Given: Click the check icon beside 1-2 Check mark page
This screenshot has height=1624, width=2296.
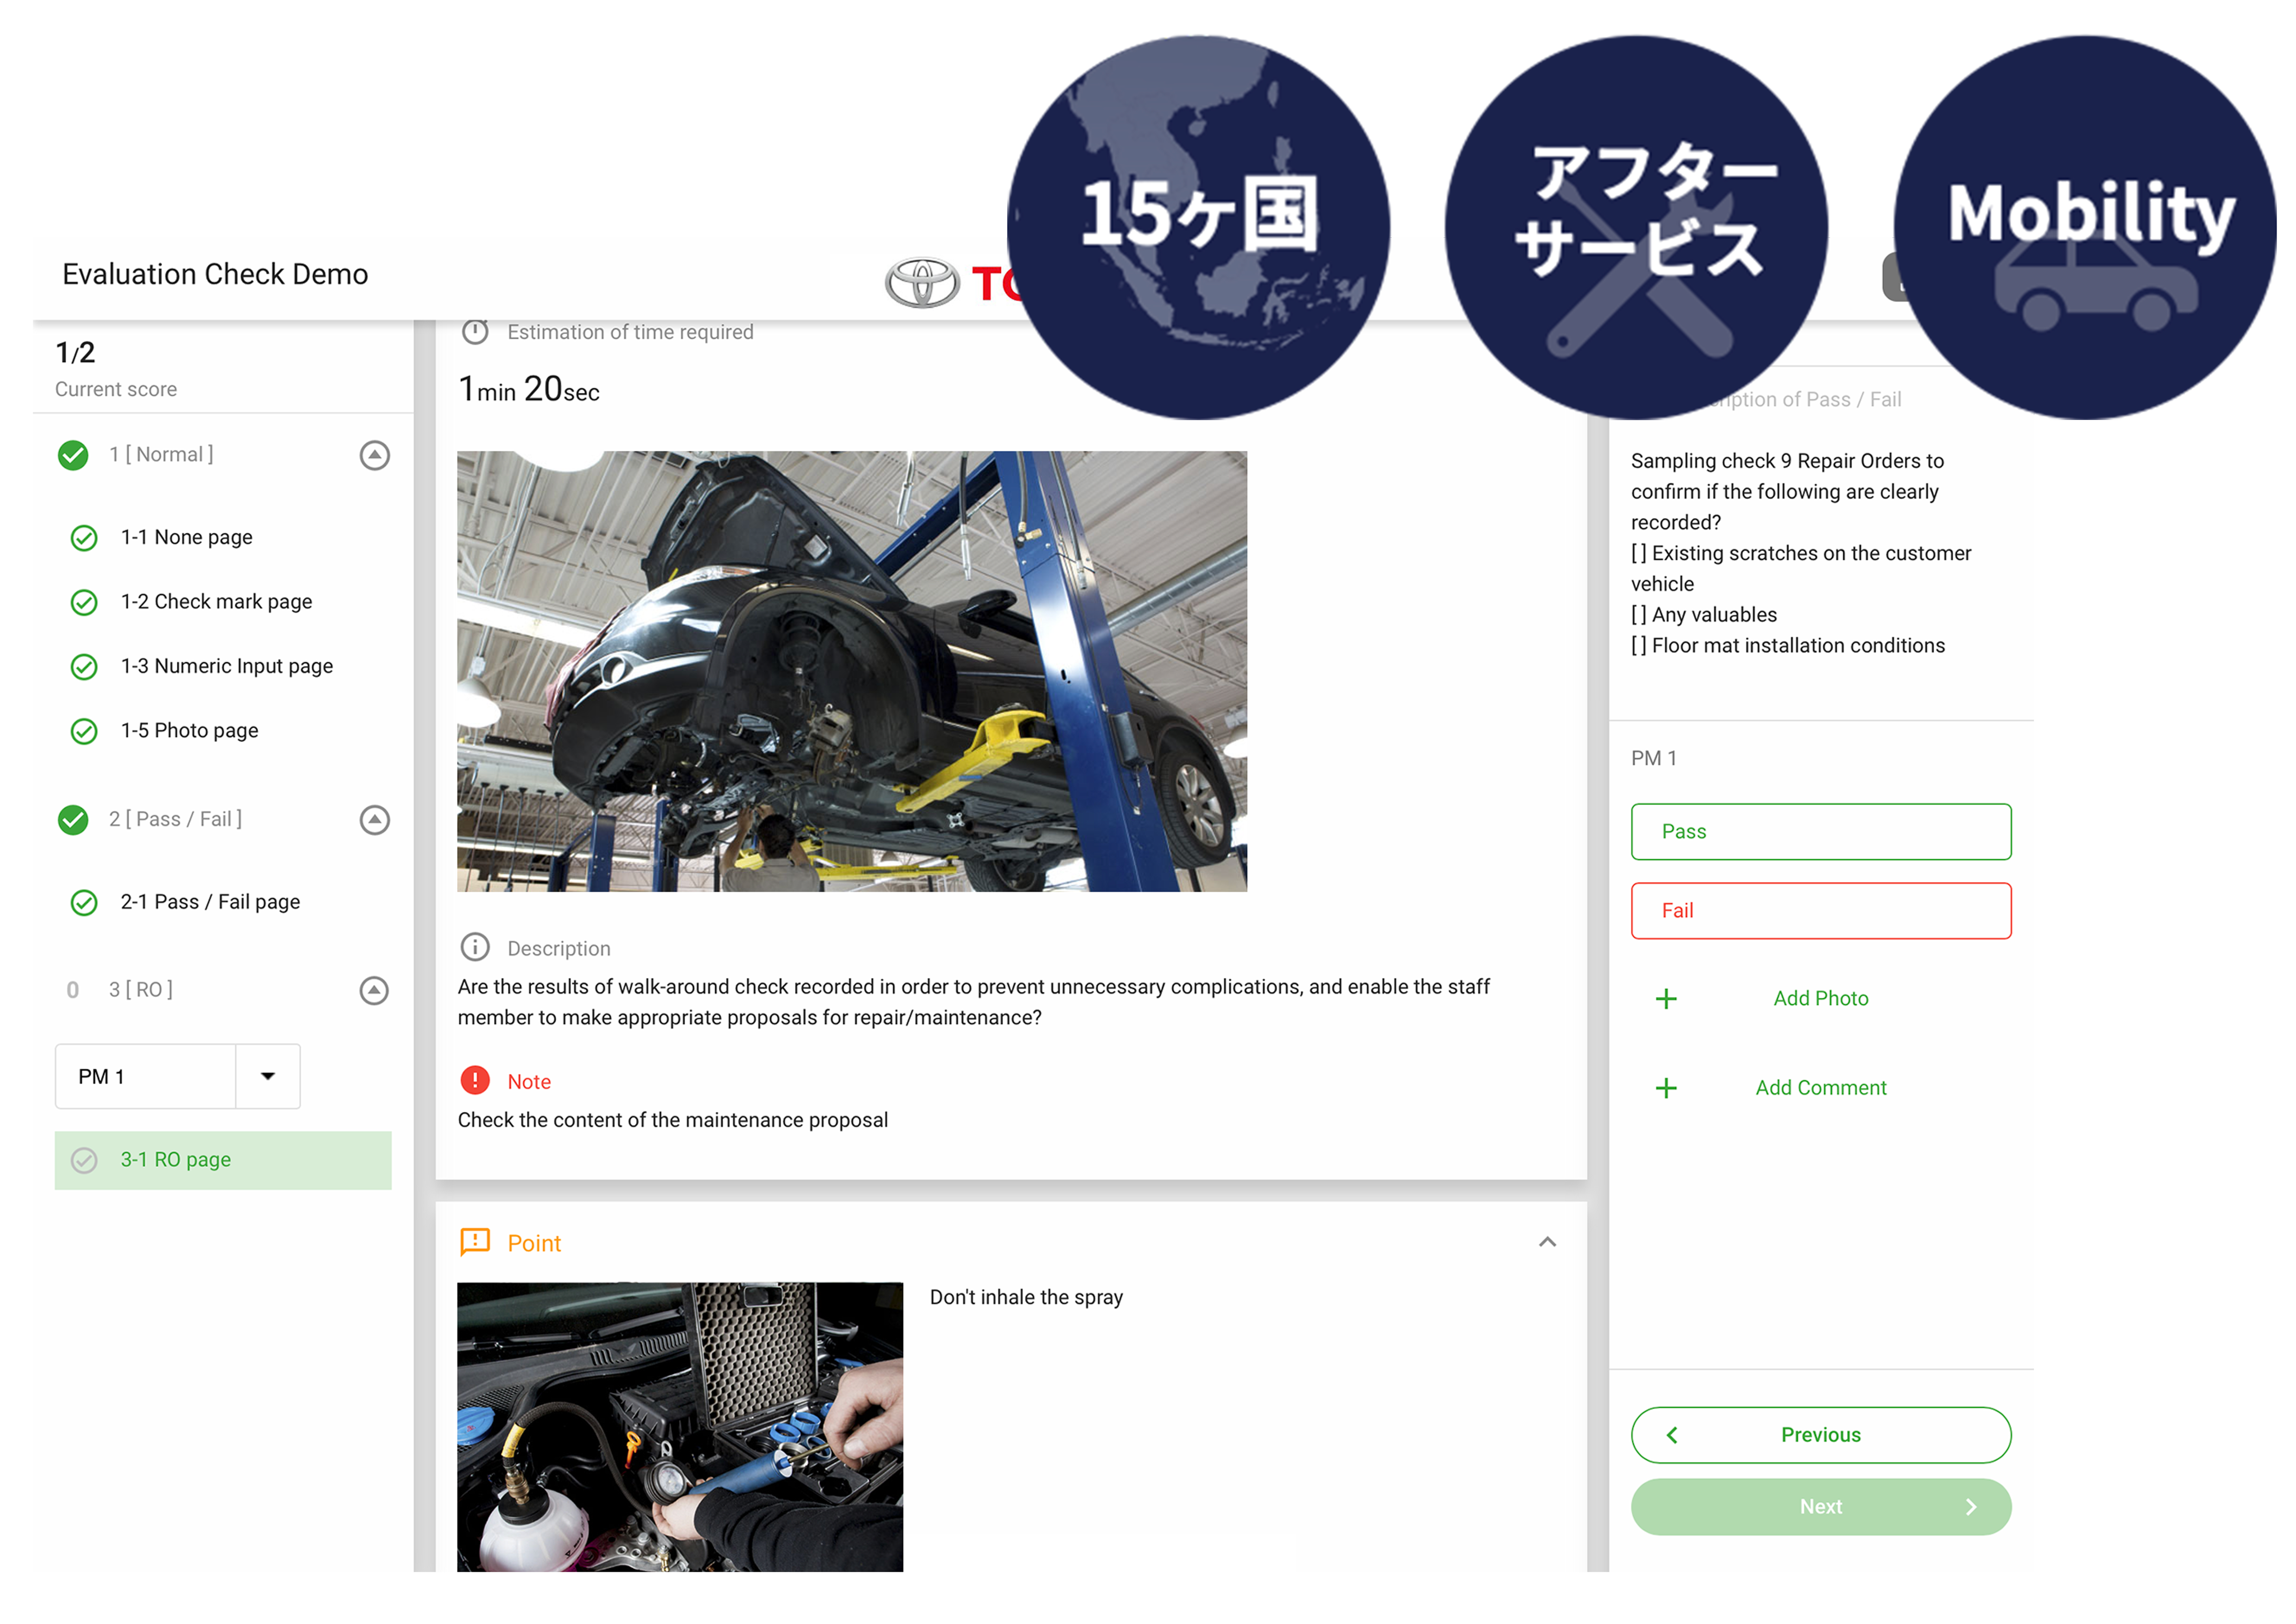Looking at the screenshot, I should pyautogui.click(x=84, y=602).
